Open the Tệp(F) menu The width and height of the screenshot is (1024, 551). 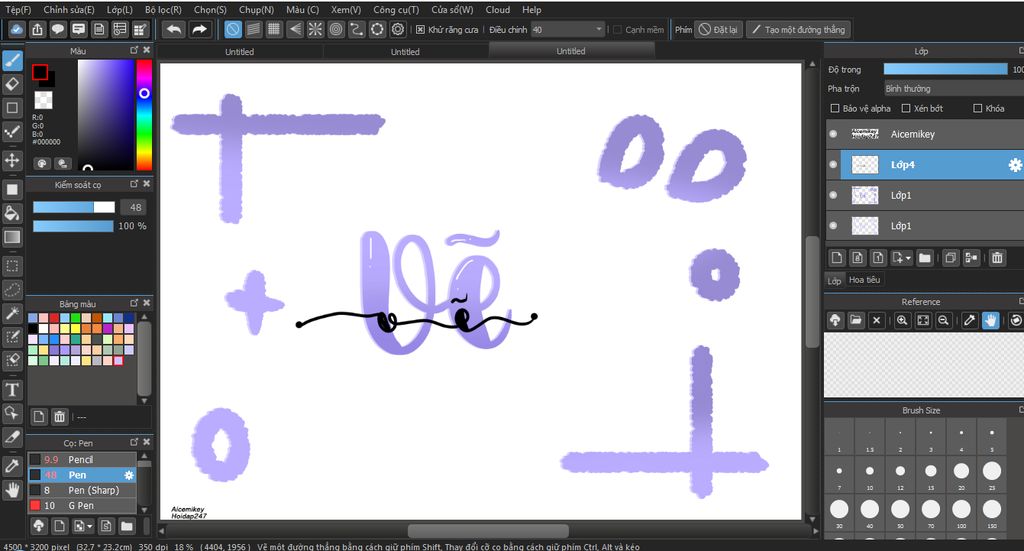[18, 10]
